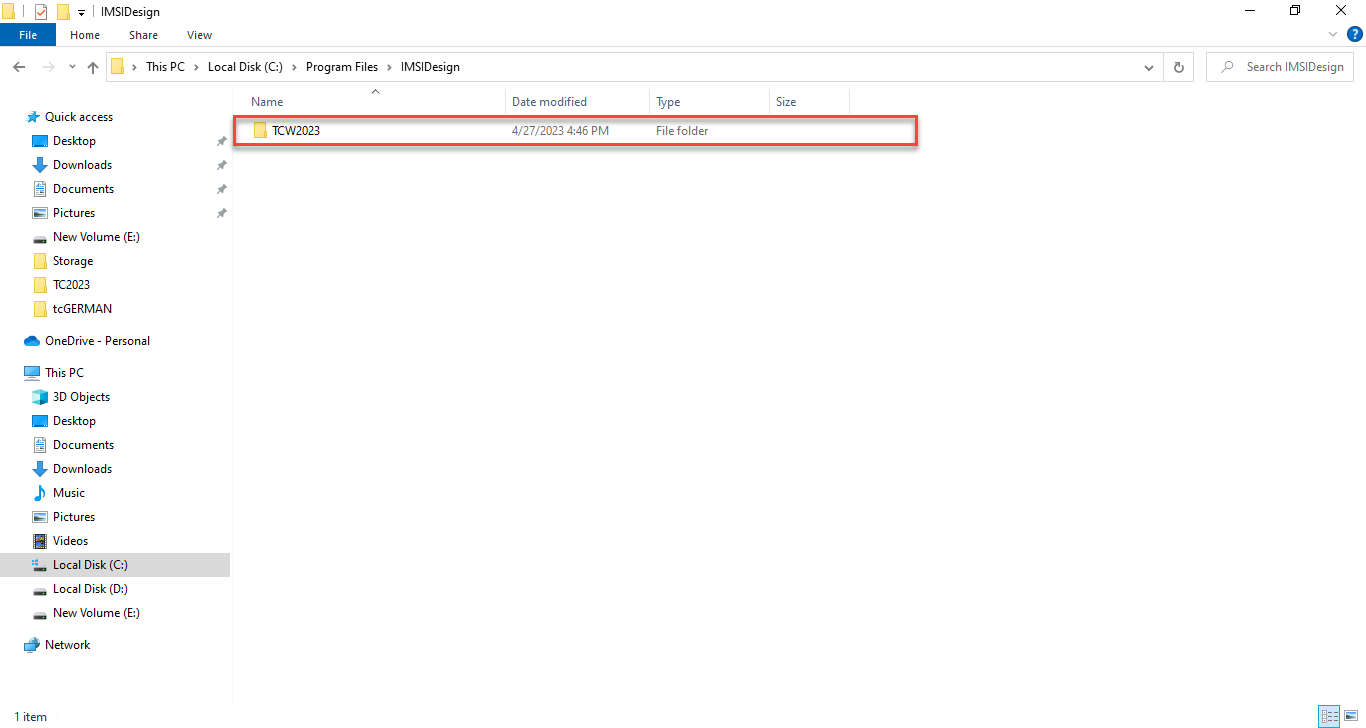Switch to the Share ribbon tab

point(143,35)
